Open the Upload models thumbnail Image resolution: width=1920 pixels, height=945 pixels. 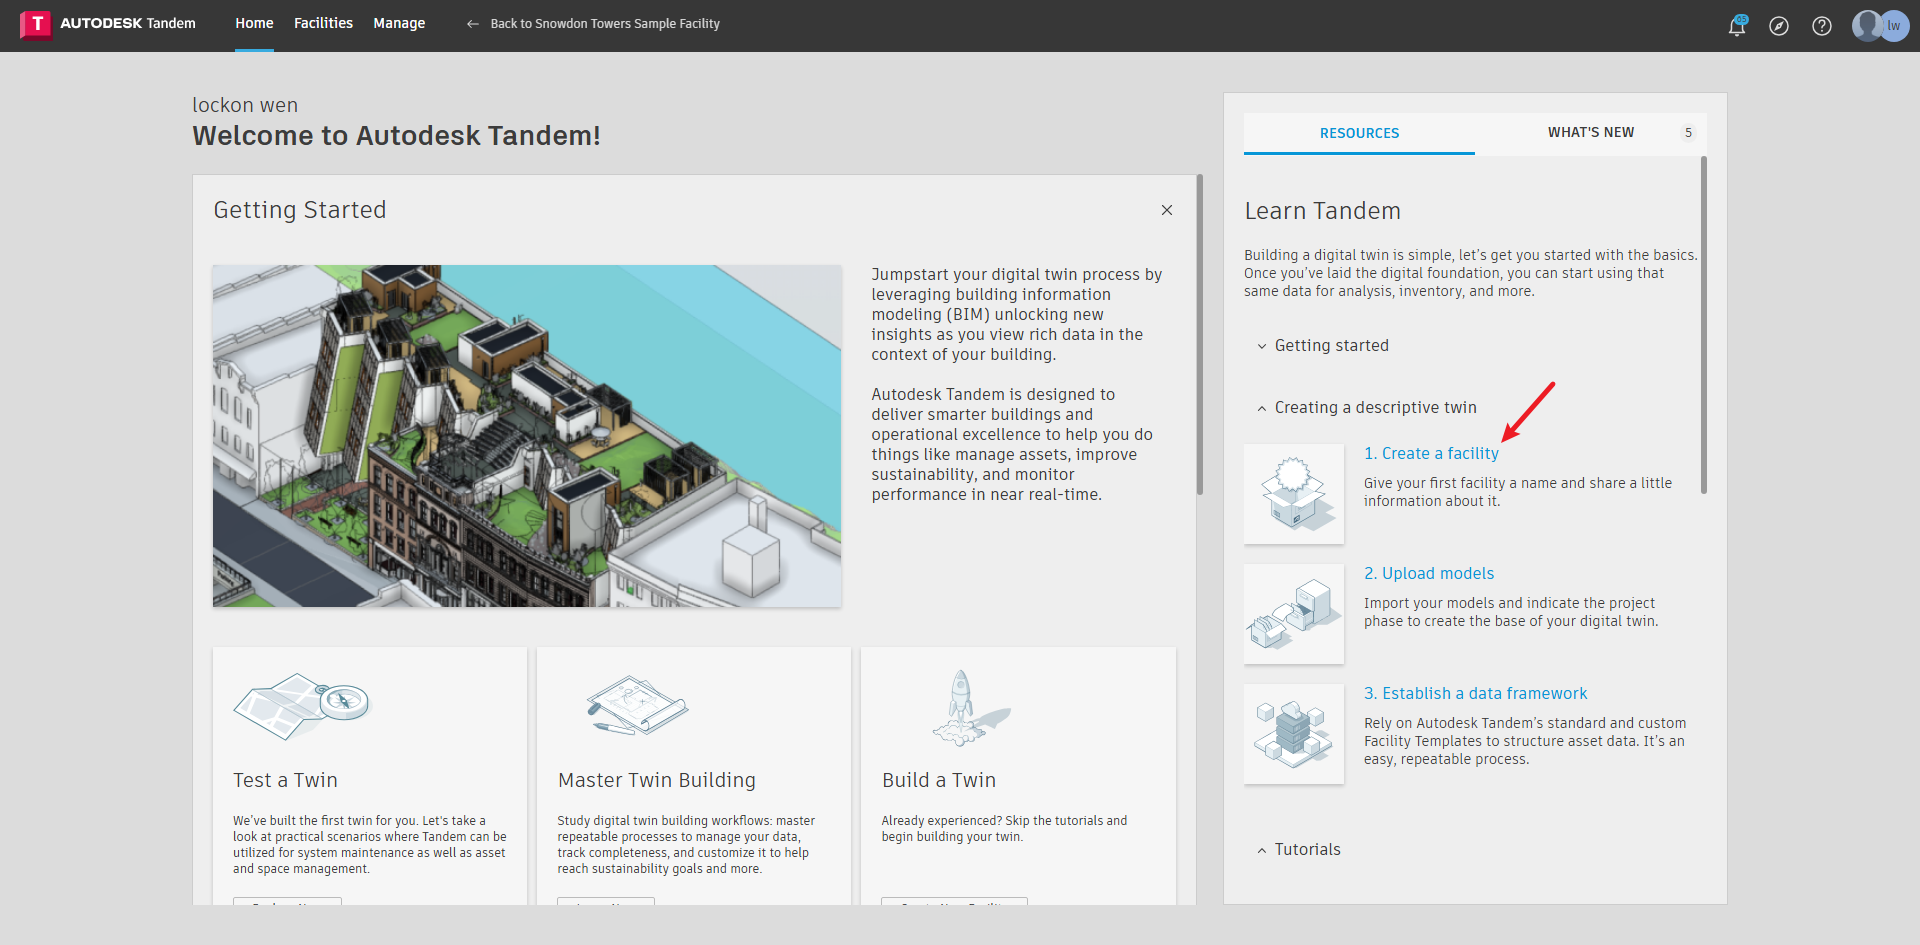1294,614
